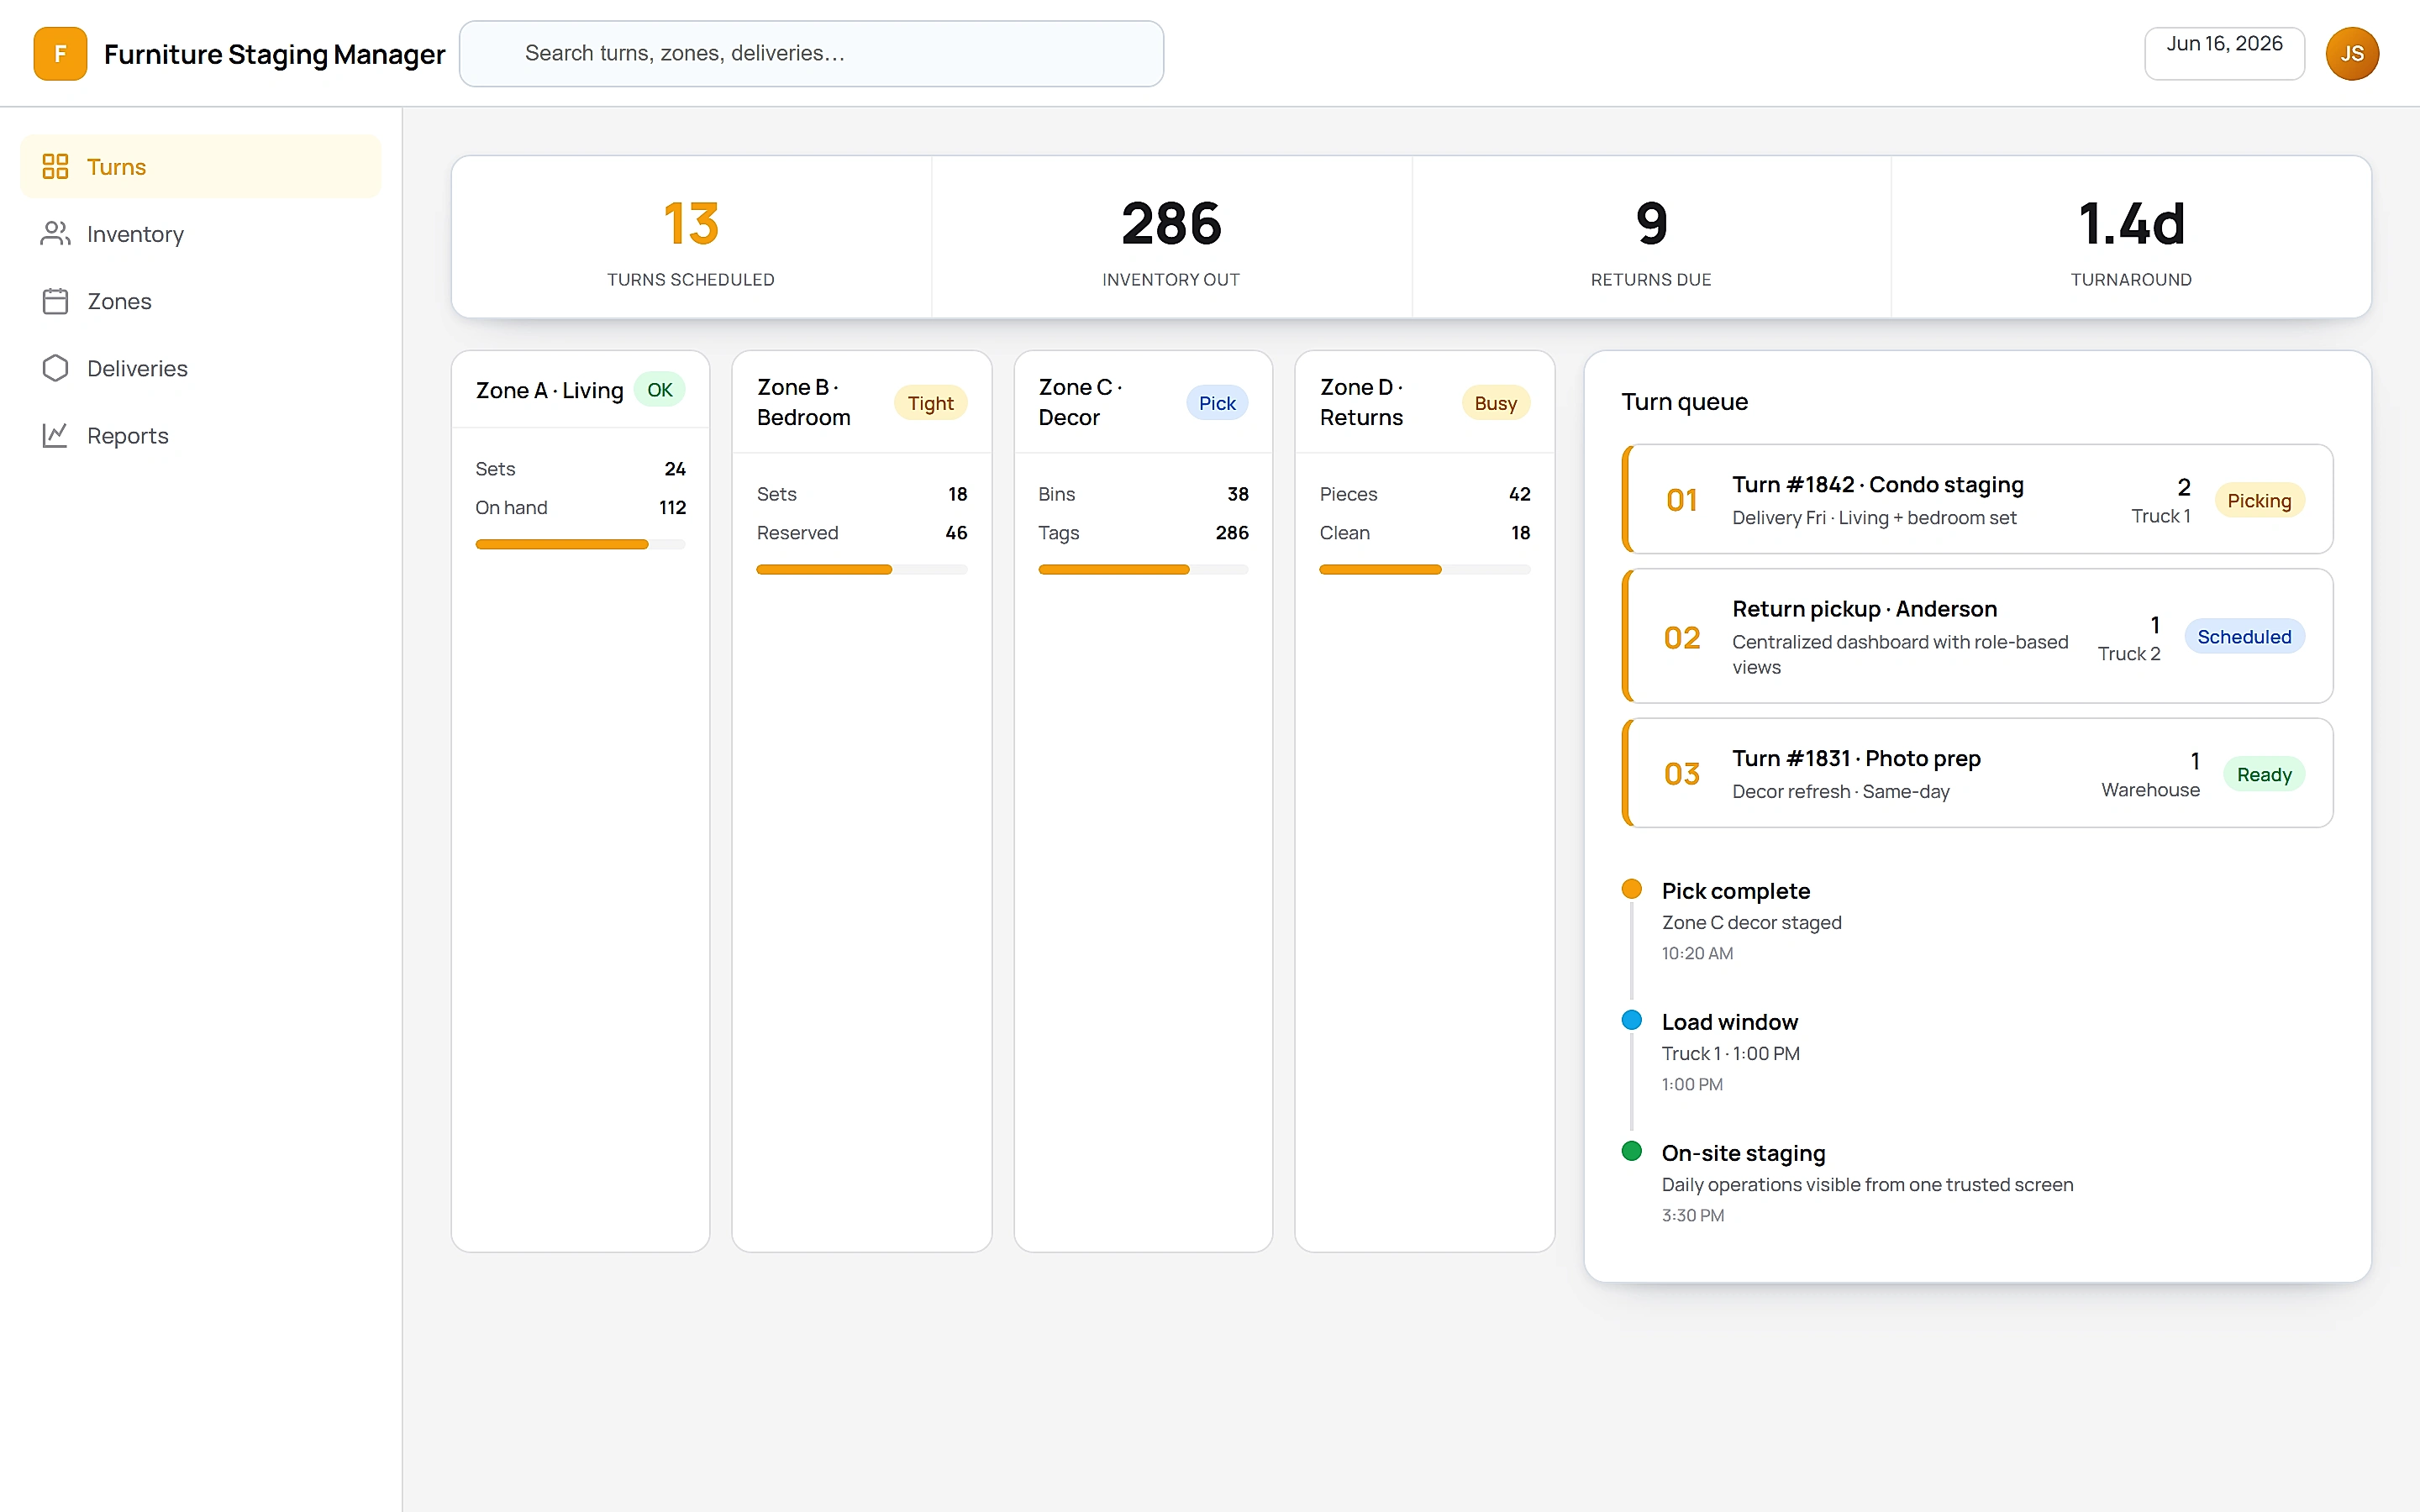Click queue number 02

coord(1682,637)
